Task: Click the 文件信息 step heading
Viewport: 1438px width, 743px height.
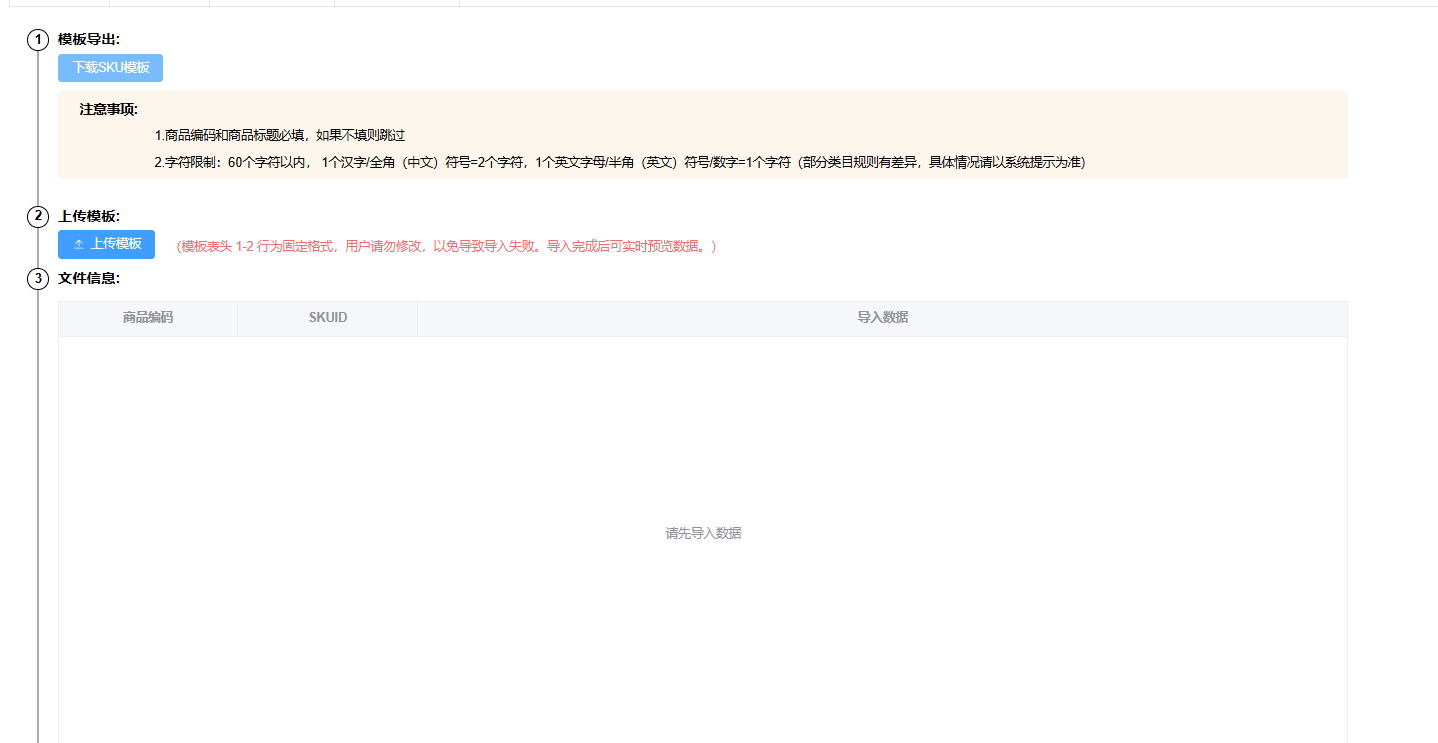Action: point(89,279)
